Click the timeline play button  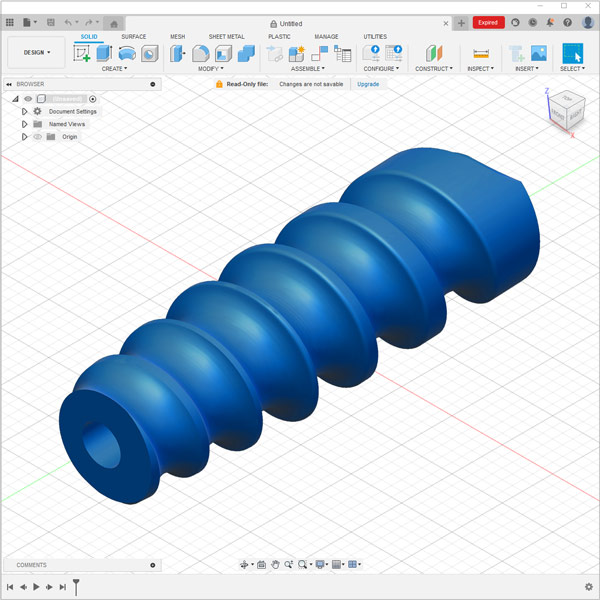click(36, 587)
